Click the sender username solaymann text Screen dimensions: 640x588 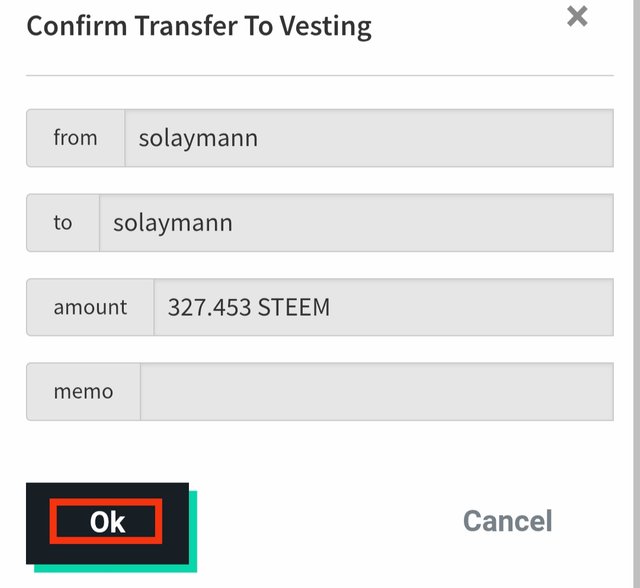tap(198, 138)
